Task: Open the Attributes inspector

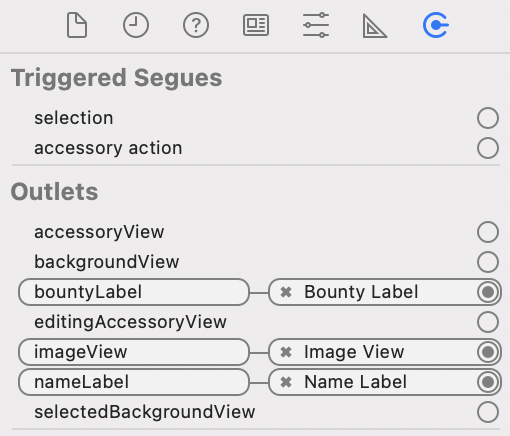Action: (x=316, y=25)
